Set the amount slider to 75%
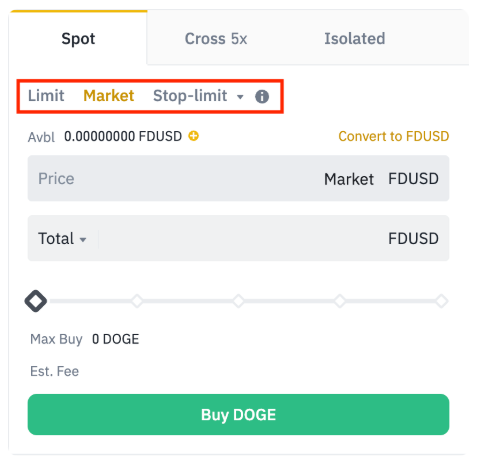479x473 pixels. point(340,301)
